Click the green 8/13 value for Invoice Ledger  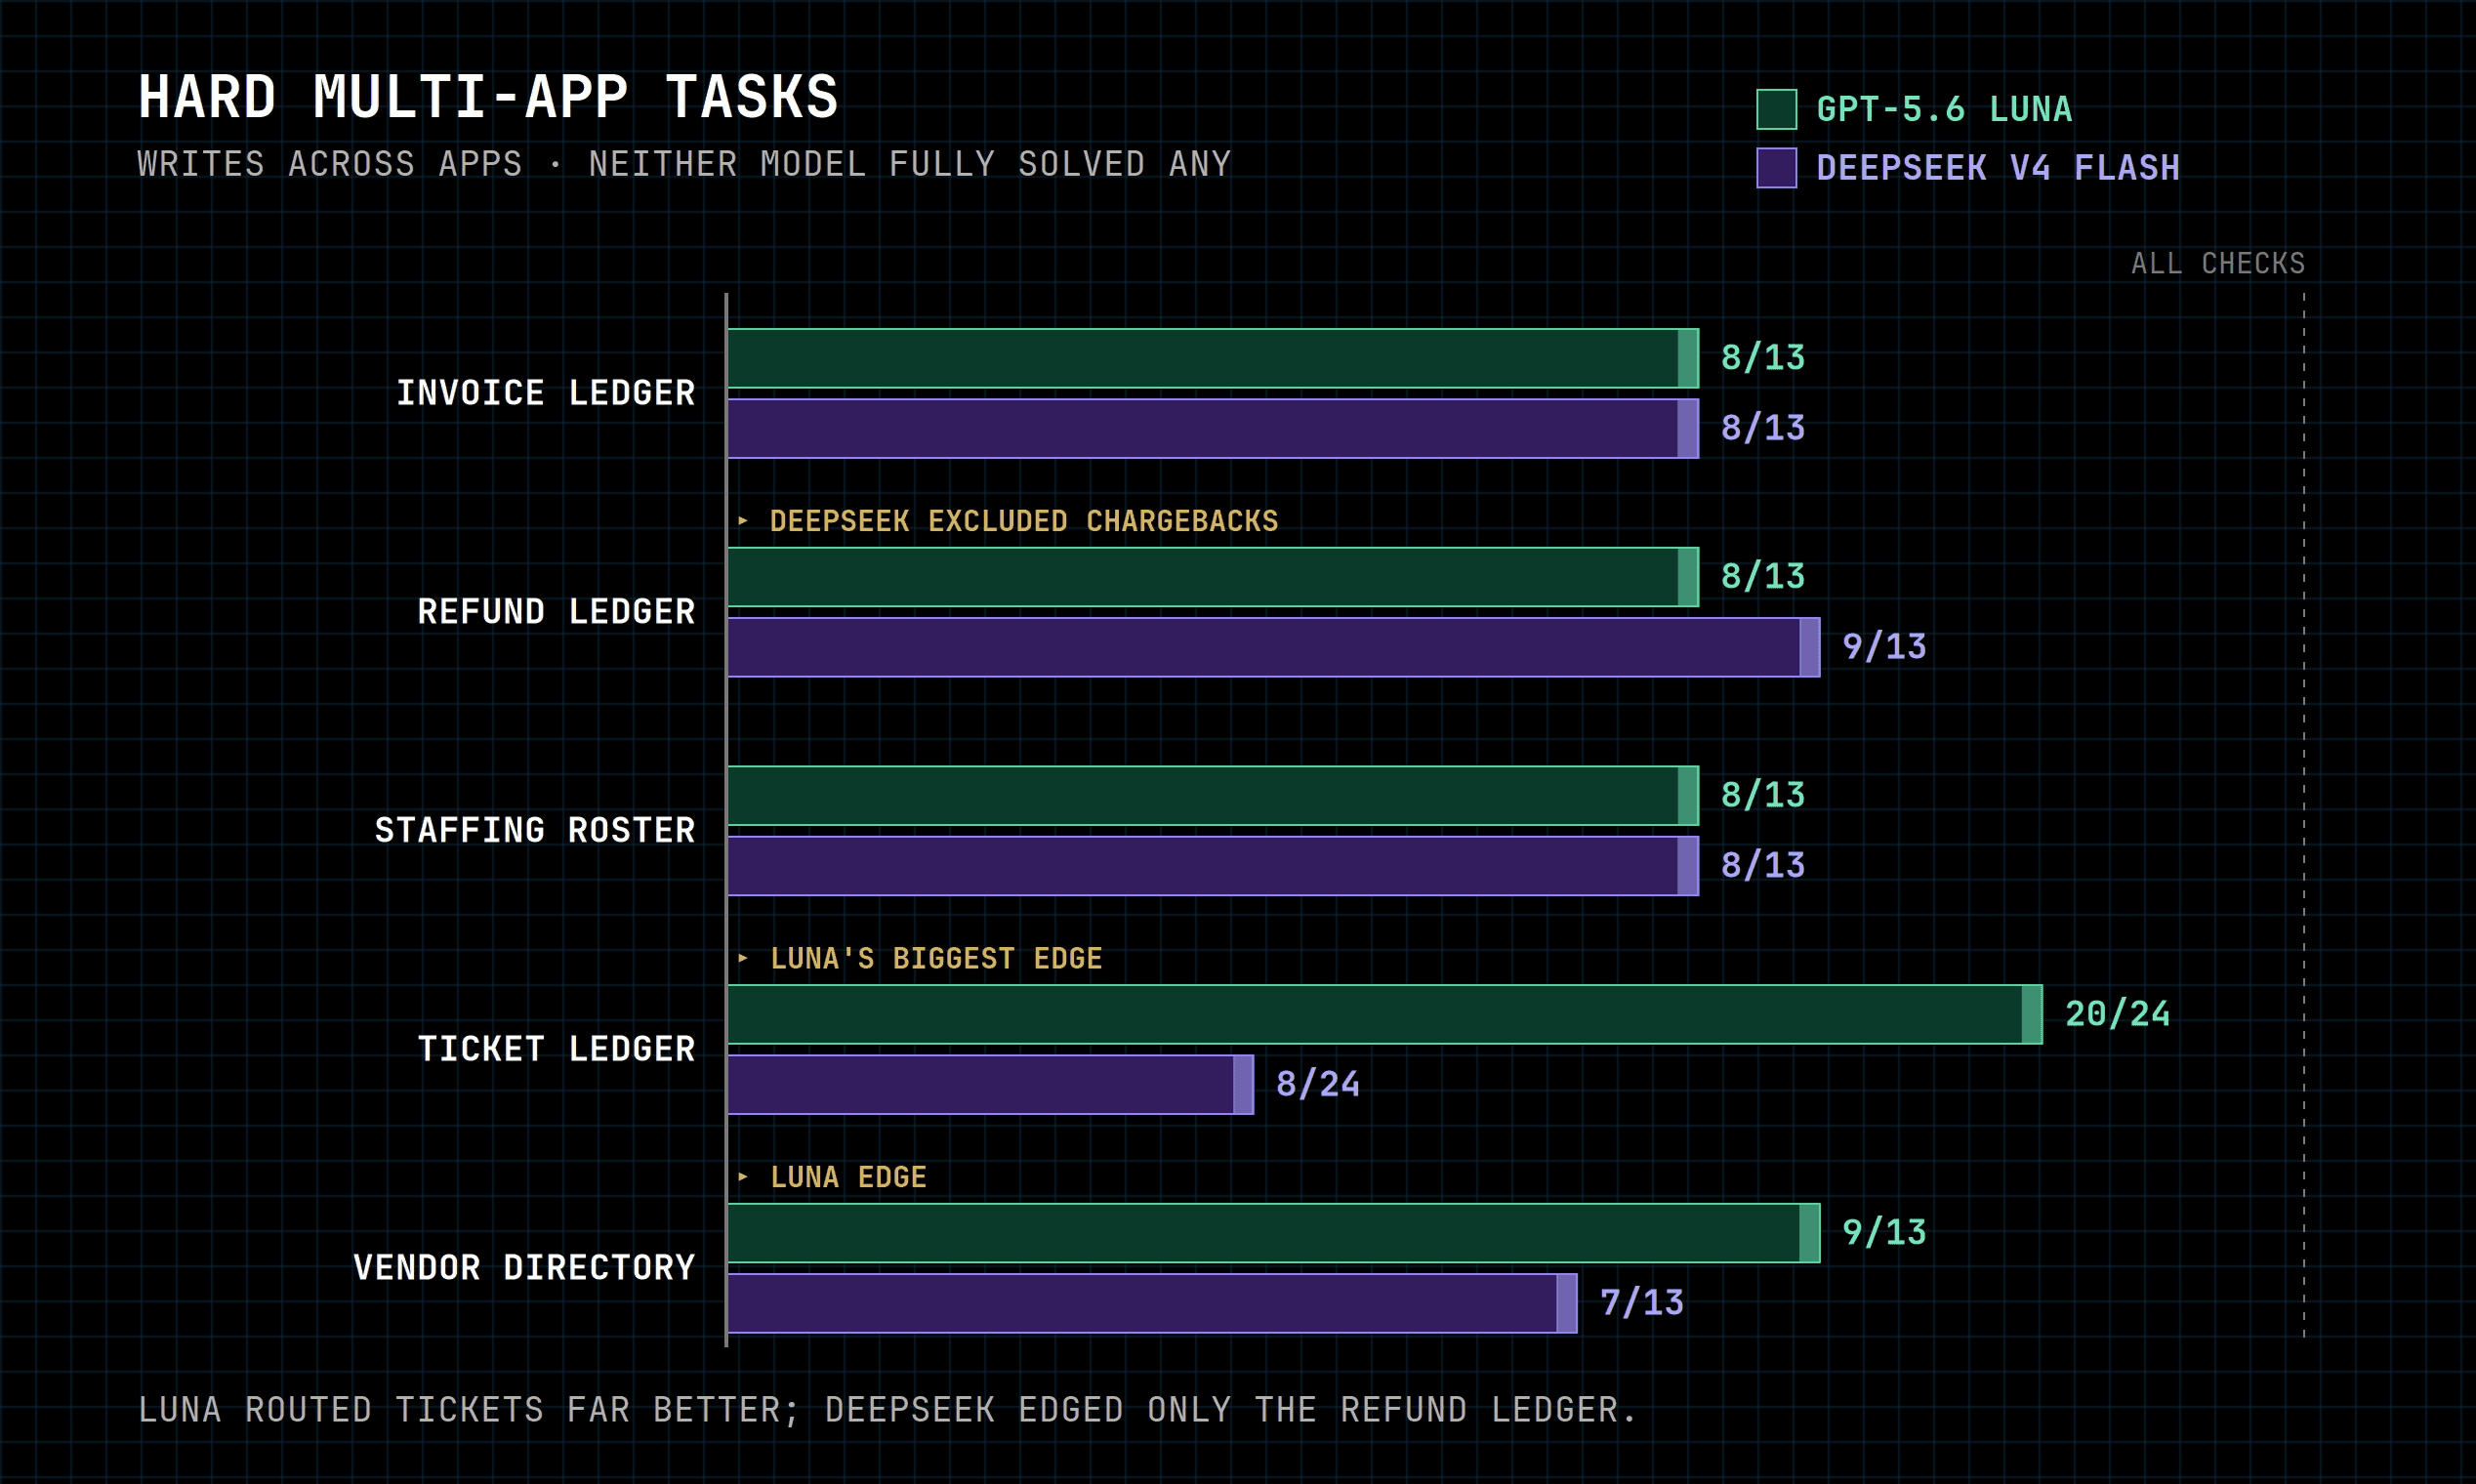[1763, 358]
